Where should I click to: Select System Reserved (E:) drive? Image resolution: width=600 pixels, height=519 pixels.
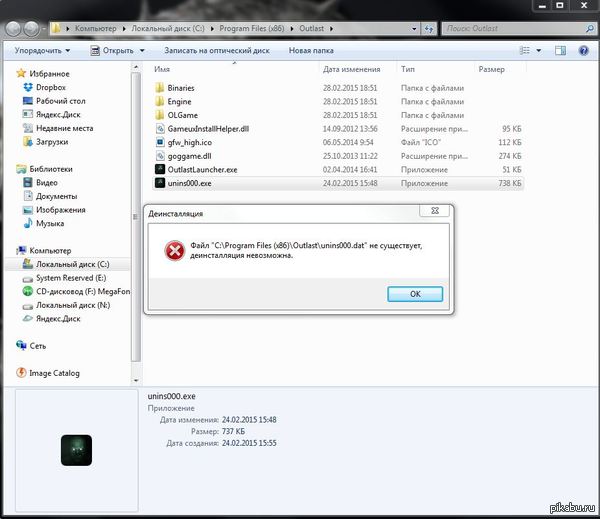64,278
